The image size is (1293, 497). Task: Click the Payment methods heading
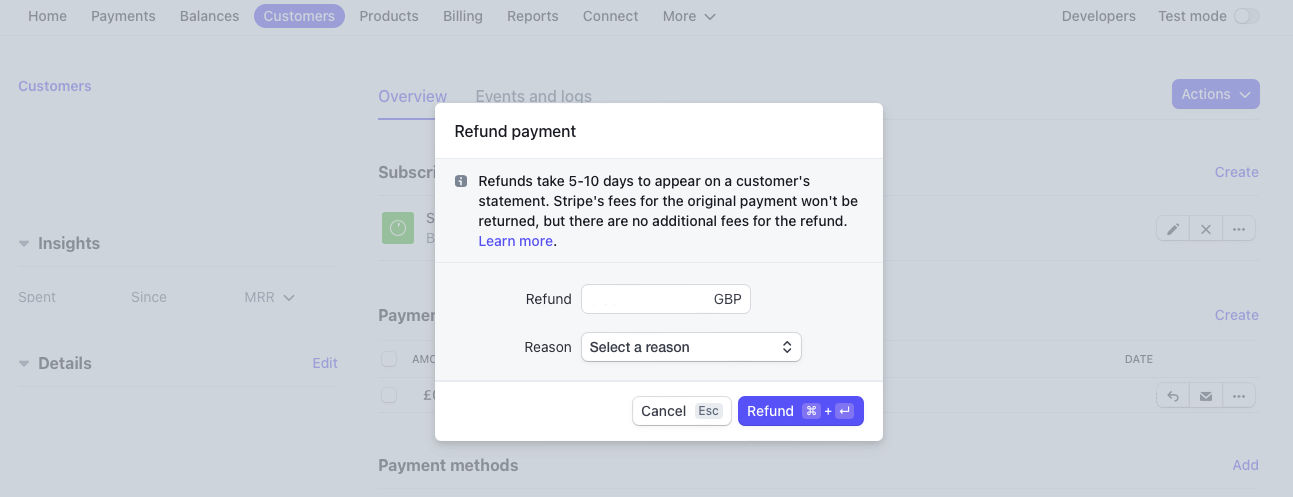[x=448, y=465]
